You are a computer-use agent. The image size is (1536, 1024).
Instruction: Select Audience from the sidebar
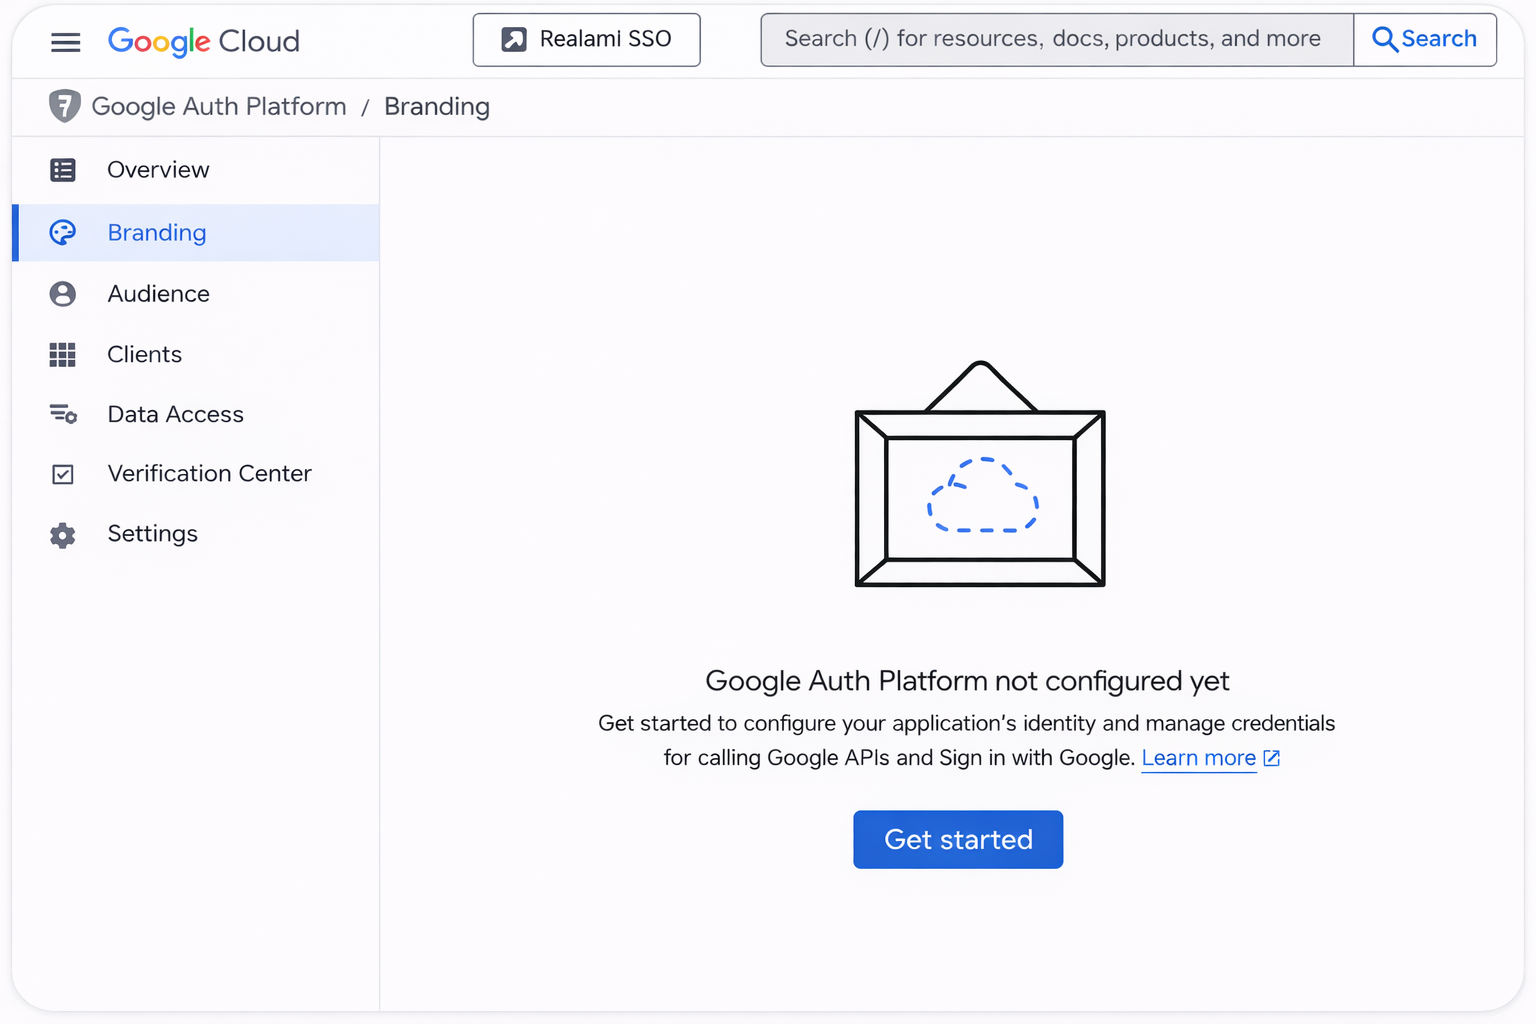tap(158, 294)
